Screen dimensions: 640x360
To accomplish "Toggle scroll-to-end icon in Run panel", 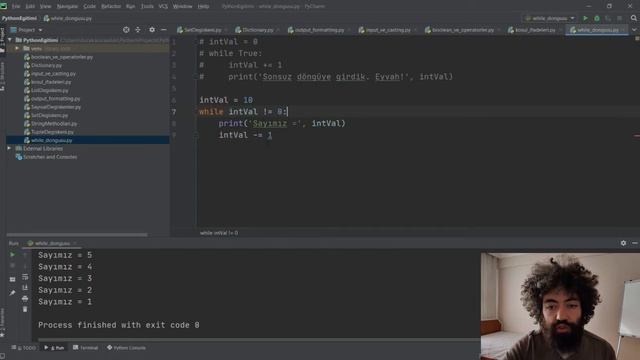I will [x=25, y=288].
